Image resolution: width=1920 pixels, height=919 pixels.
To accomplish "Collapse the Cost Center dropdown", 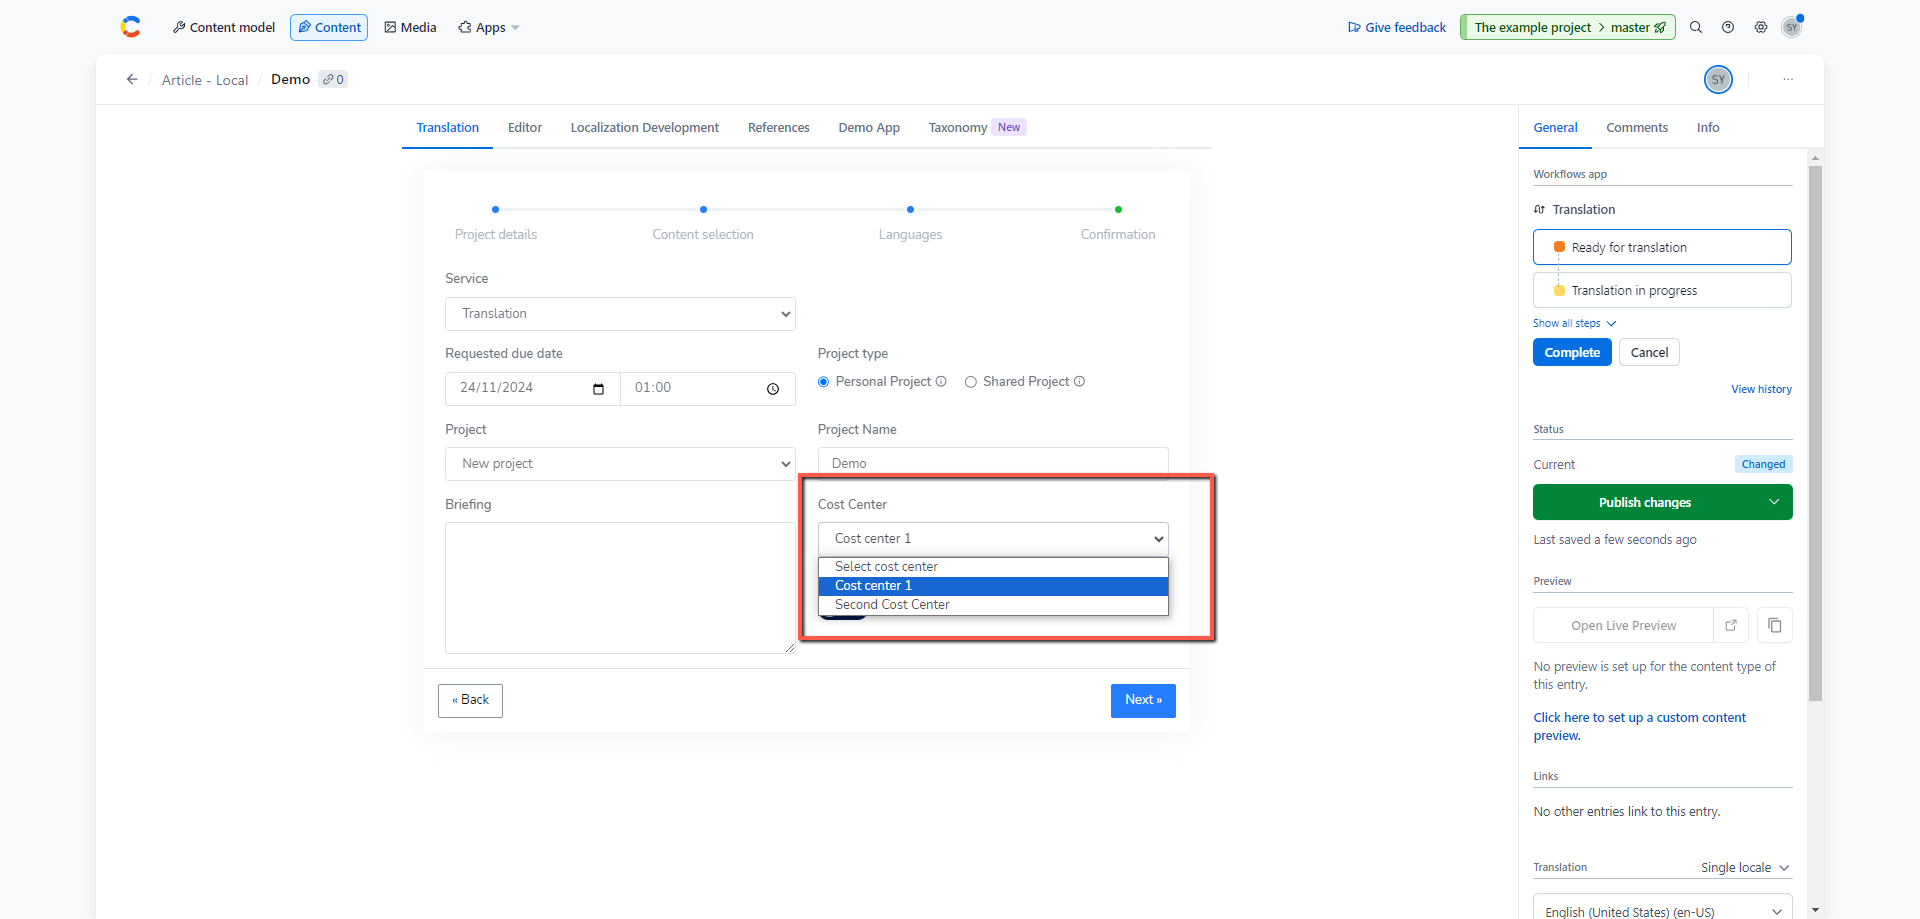I will (x=993, y=539).
